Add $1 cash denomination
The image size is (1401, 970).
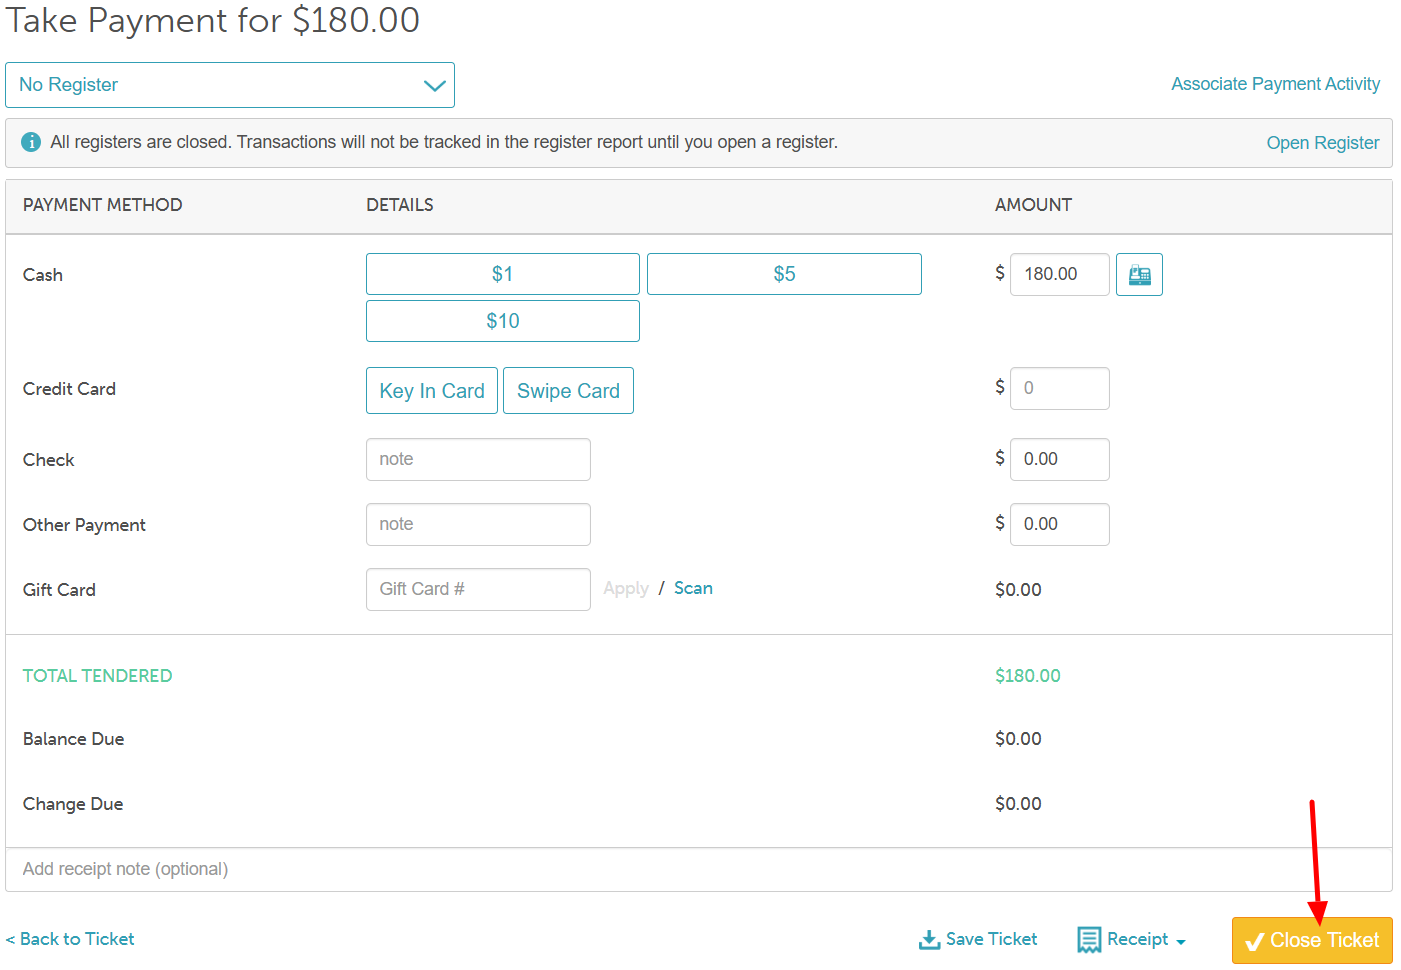pos(503,274)
